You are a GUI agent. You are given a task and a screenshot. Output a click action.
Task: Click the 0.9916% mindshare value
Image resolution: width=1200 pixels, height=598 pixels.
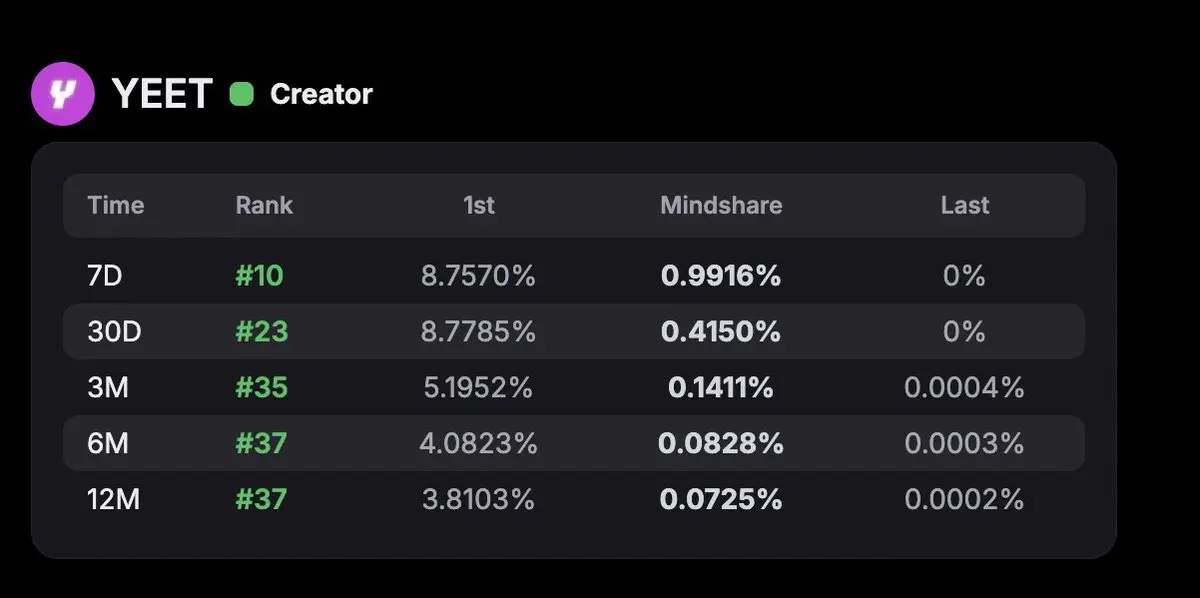(721, 275)
